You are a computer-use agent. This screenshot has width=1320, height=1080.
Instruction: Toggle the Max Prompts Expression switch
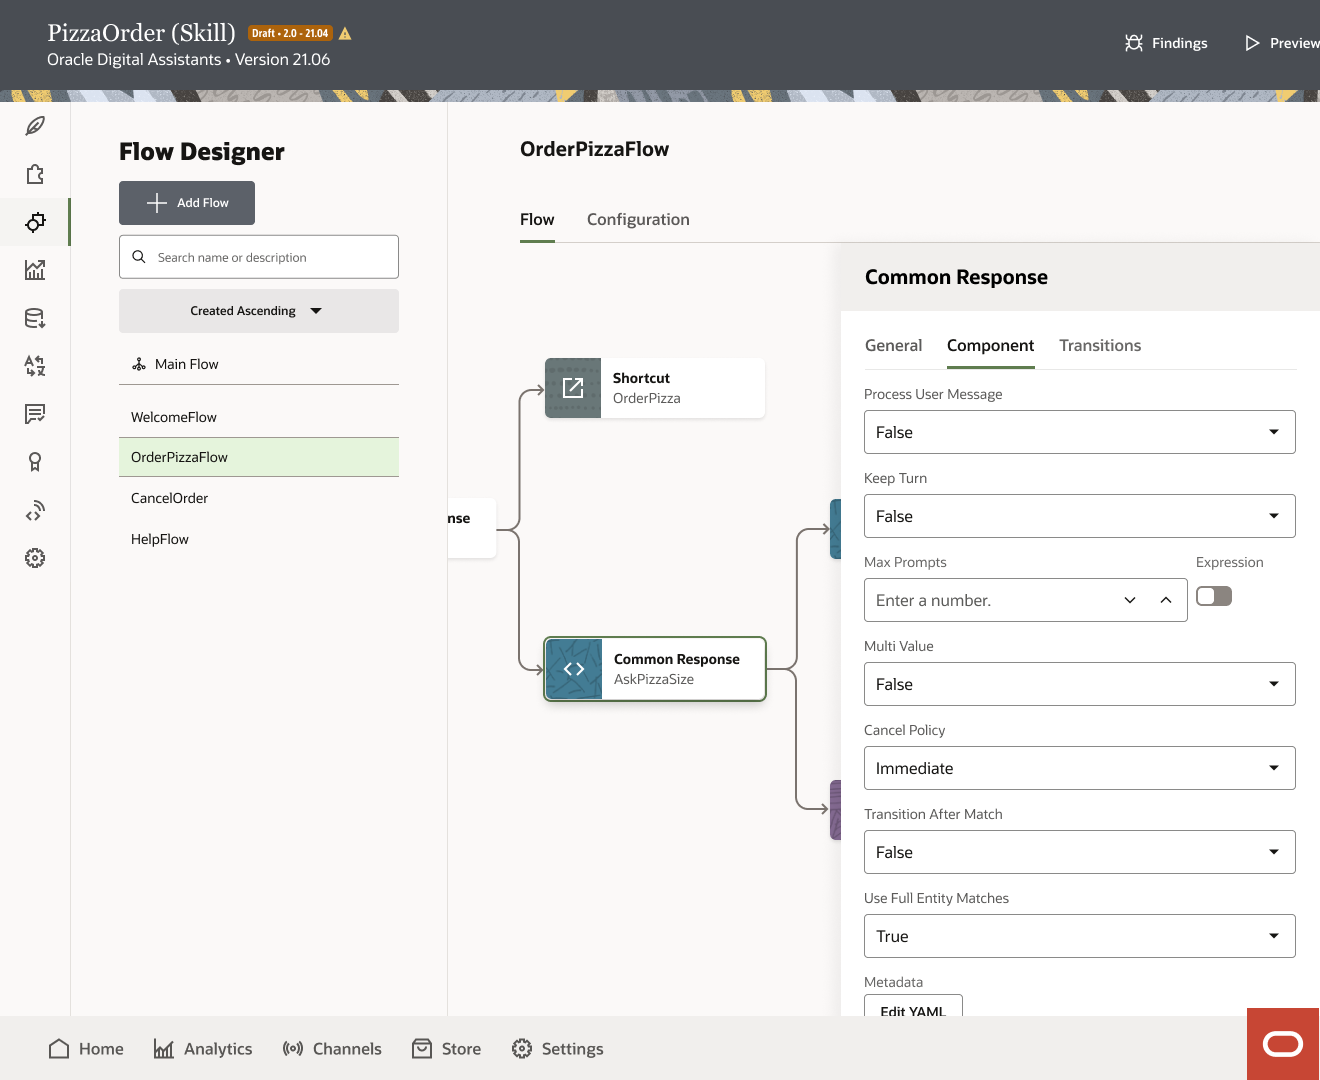[1214, 596]
